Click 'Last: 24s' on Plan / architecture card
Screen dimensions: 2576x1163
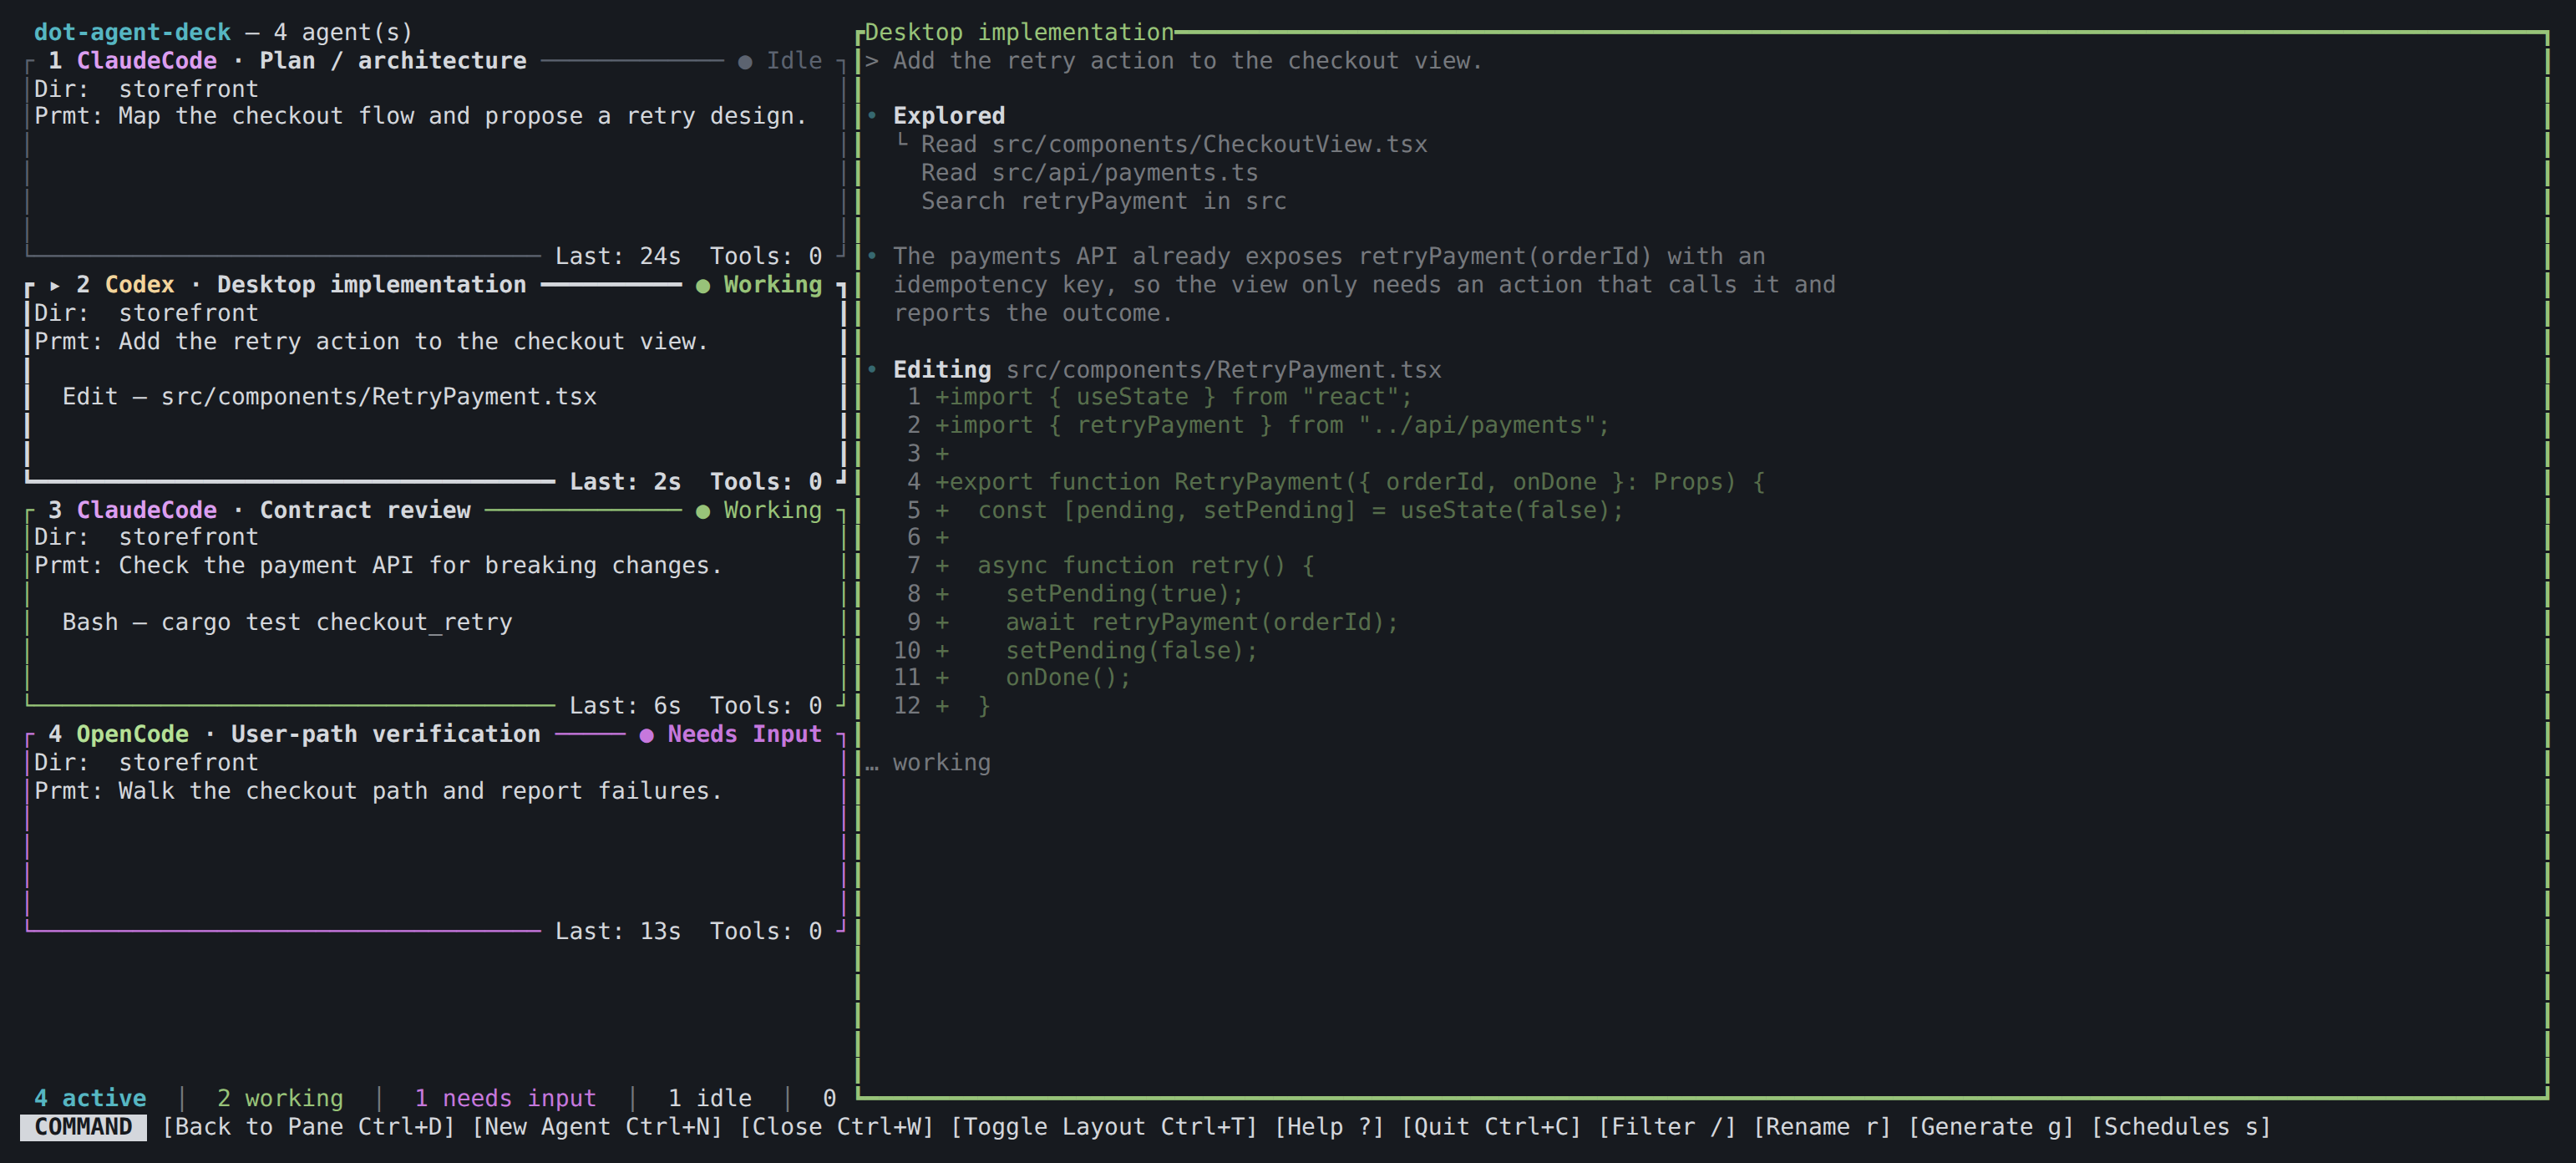618,257
